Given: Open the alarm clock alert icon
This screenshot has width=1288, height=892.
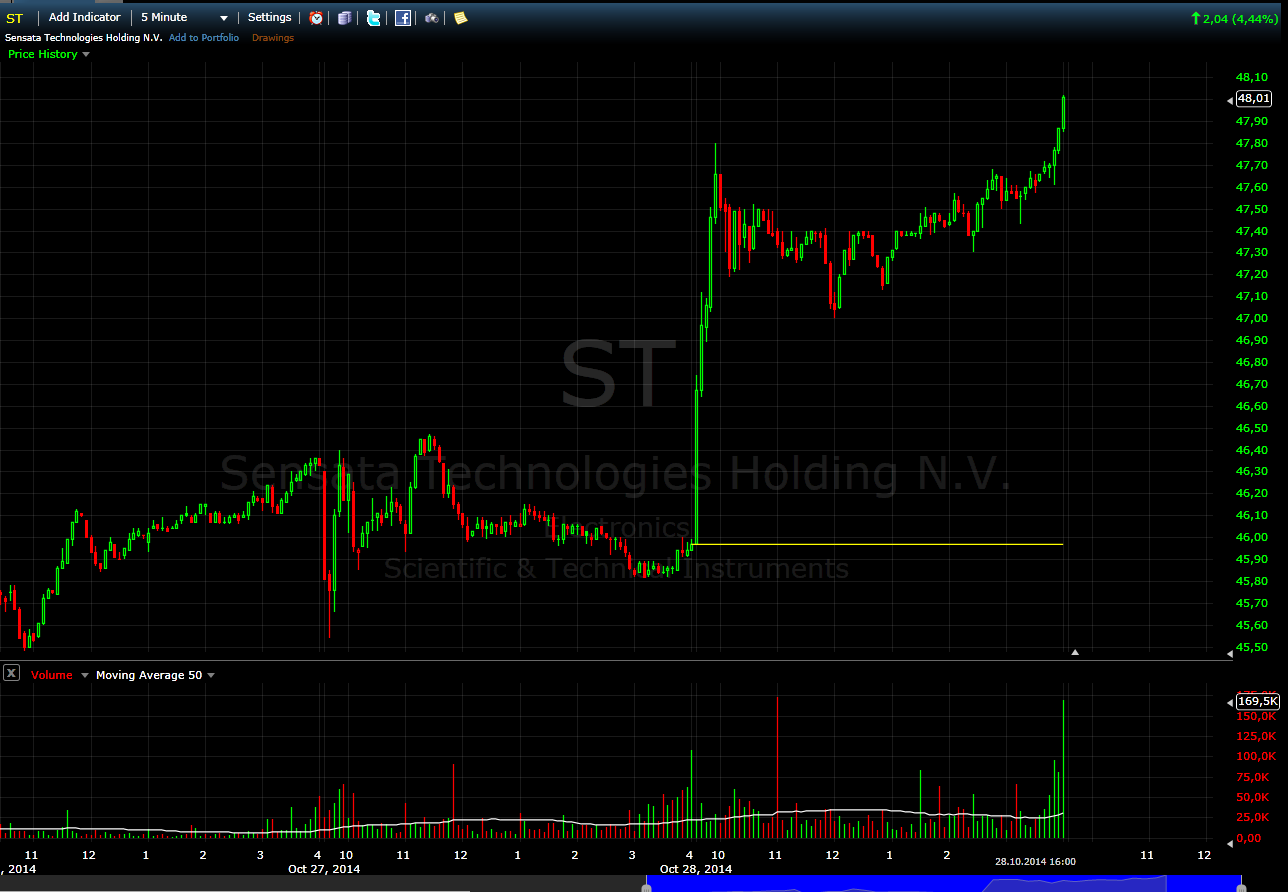Looking at the screenshot, I should 316,18.
